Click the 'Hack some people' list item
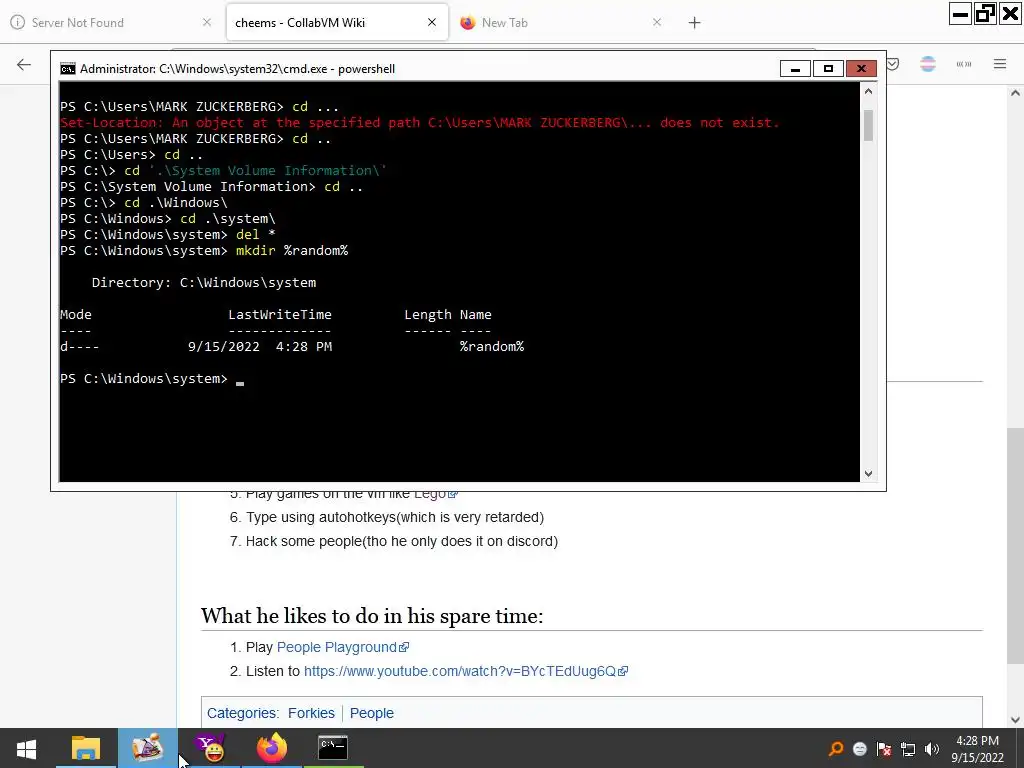Image resolution: width=1024 pixels, height=768 pixels. point(402,541)
